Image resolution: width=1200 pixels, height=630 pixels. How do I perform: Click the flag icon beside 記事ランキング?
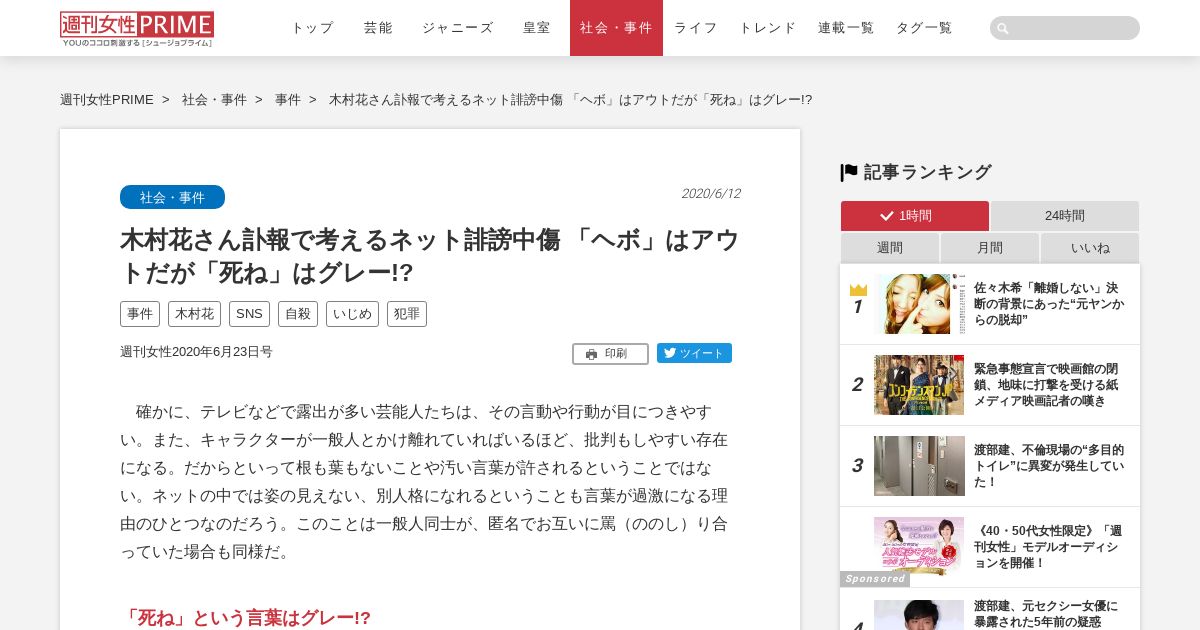coord(849,172)
